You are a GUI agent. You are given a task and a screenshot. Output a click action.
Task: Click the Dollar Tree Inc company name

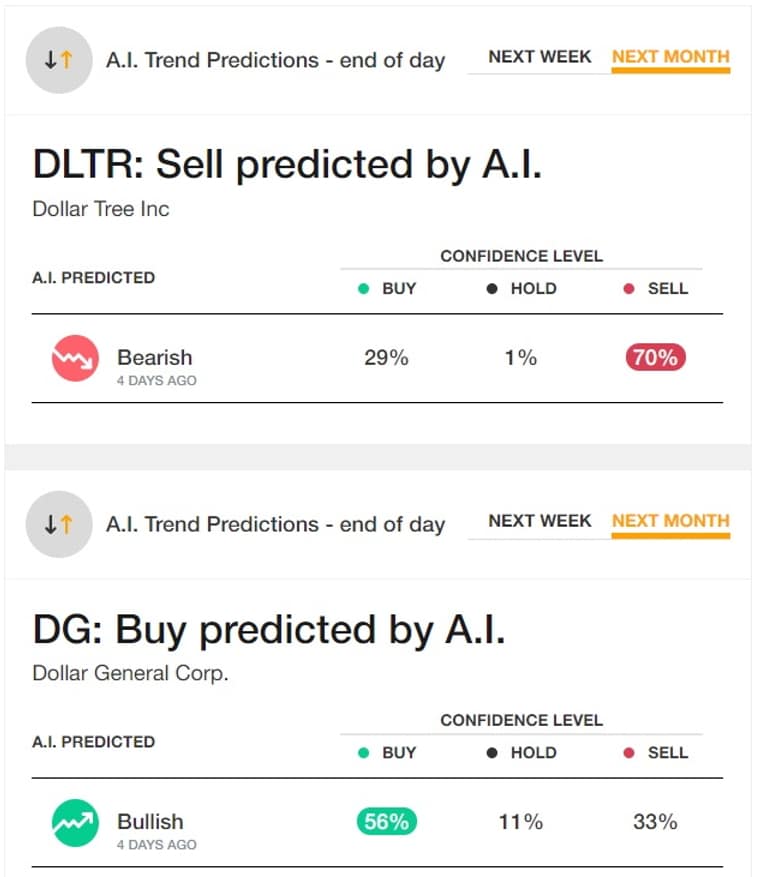101,209
